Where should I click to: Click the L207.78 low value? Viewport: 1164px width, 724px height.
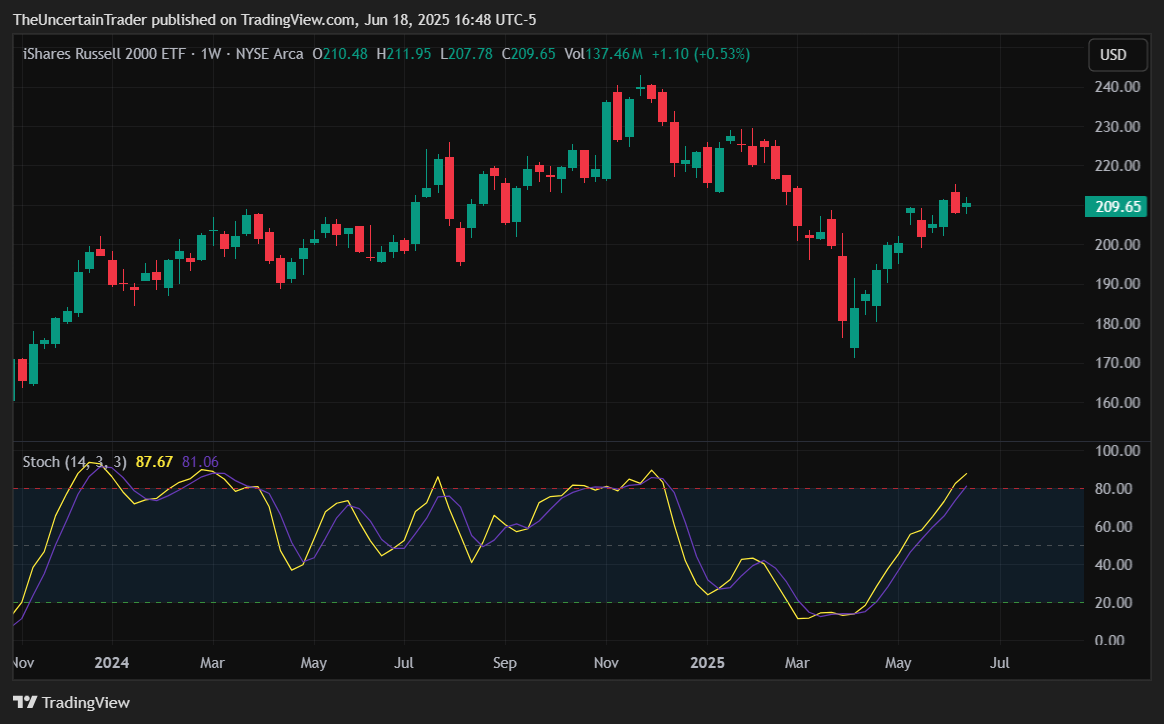tap(466, 54)
